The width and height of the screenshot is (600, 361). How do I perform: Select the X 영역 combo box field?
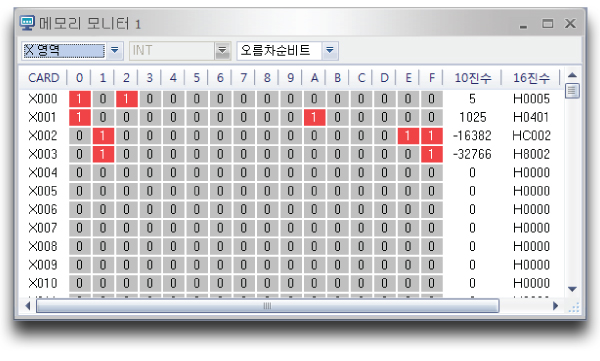[x=64, y=51]
